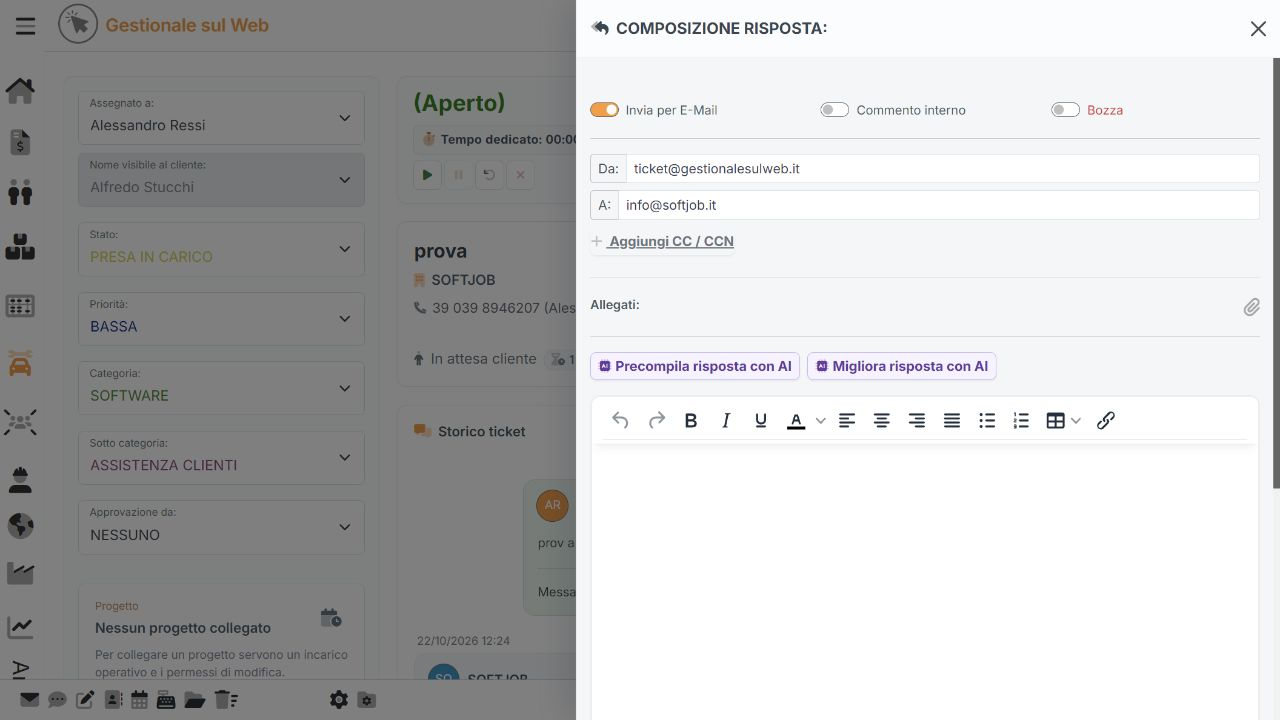
Task: Start the ticket timer play button
Action: pos(427,175)
